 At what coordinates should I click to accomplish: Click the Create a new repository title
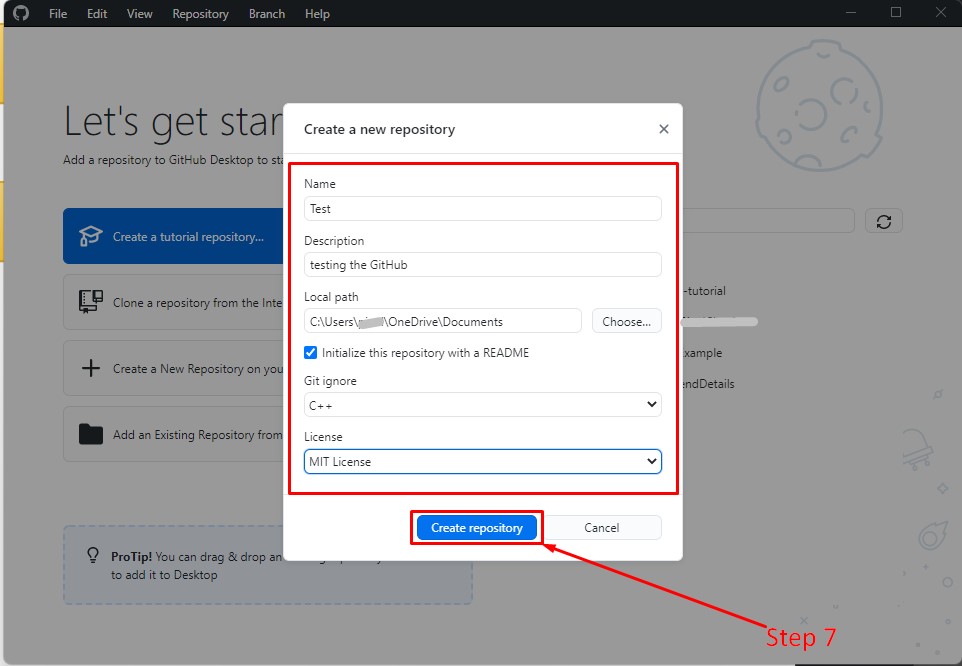point(379,129)
